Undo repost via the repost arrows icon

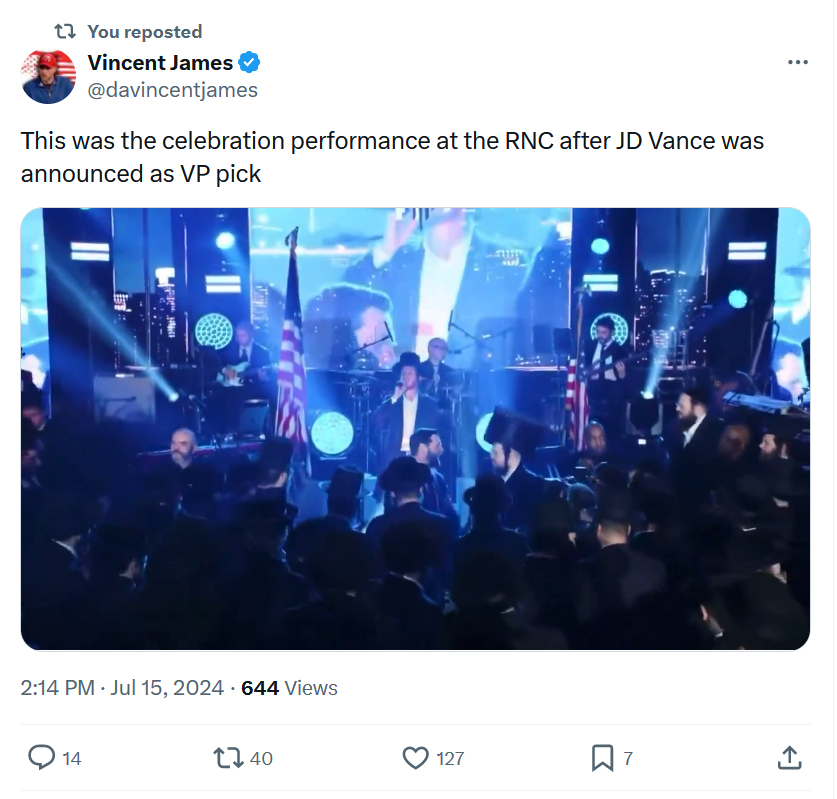[228, 758]
